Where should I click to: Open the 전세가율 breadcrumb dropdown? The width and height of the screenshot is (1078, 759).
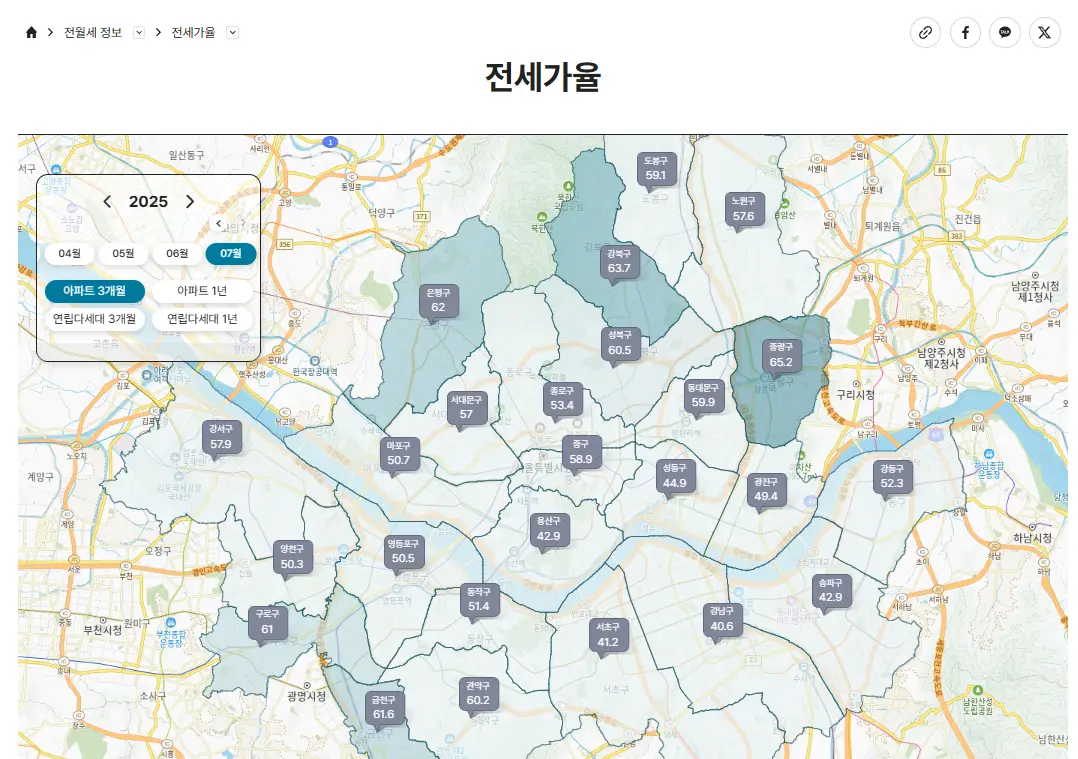pos(232,31)
